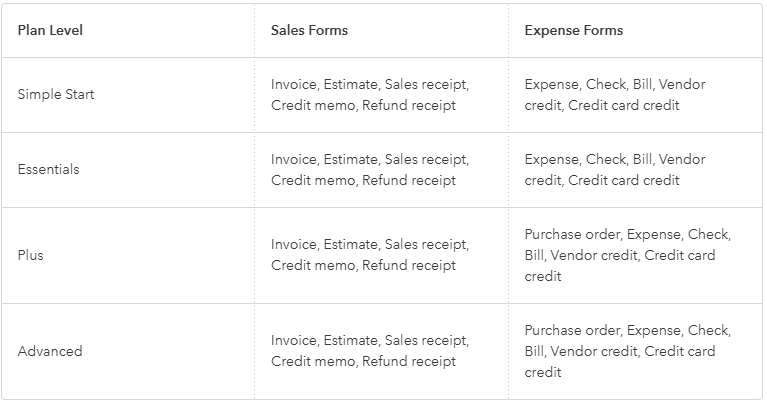Select the Plus plan name cell
Viewport: 767px width, 403px height.
31,255
